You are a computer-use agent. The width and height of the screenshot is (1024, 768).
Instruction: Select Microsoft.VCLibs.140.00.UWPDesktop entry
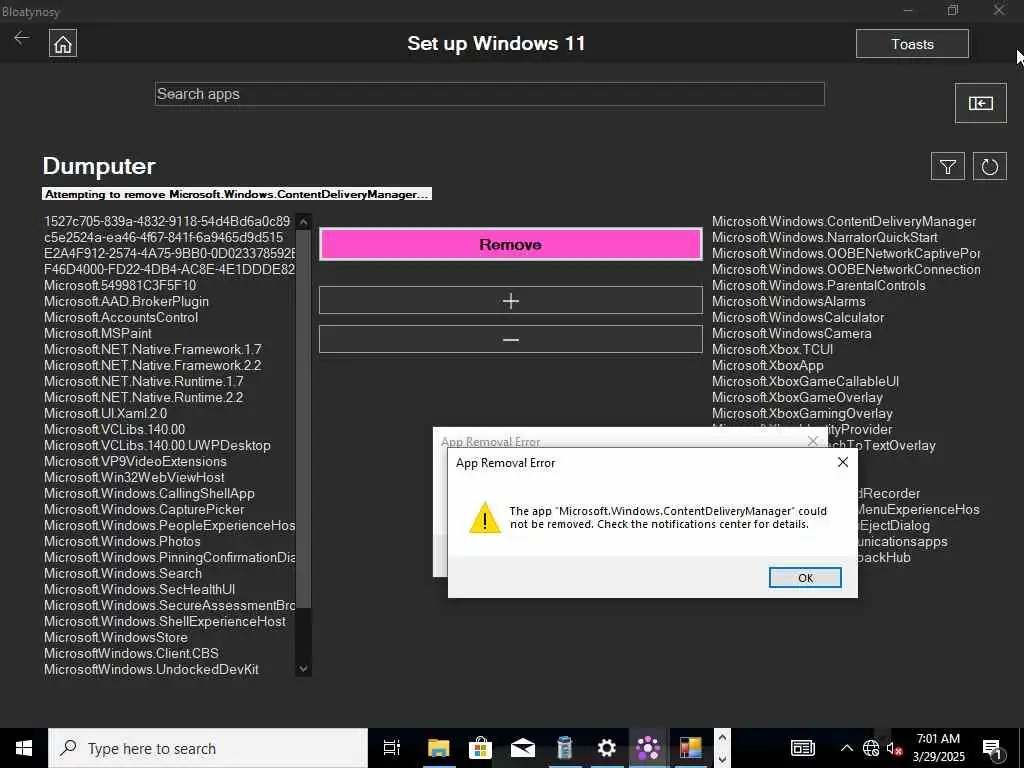(157, 445)
